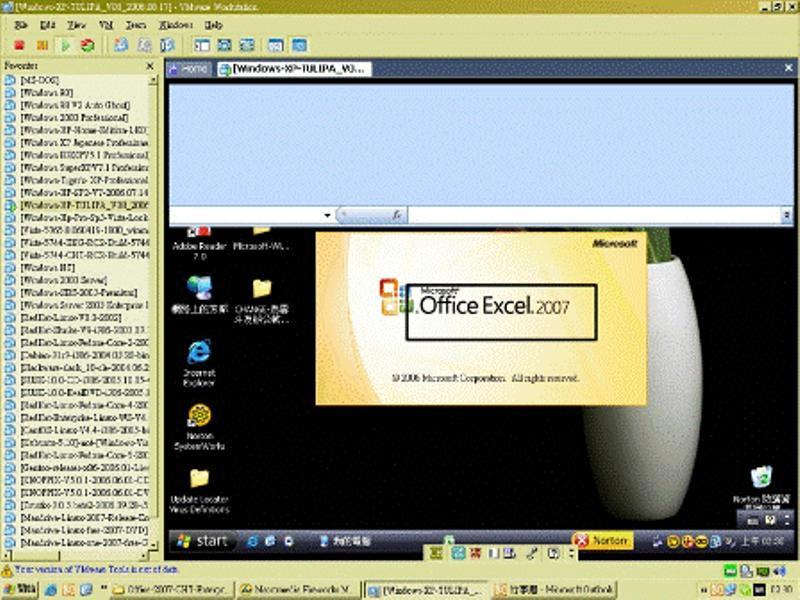Click the Console view toolbar icon
The image size is (800, 600).
click(299, 45)
